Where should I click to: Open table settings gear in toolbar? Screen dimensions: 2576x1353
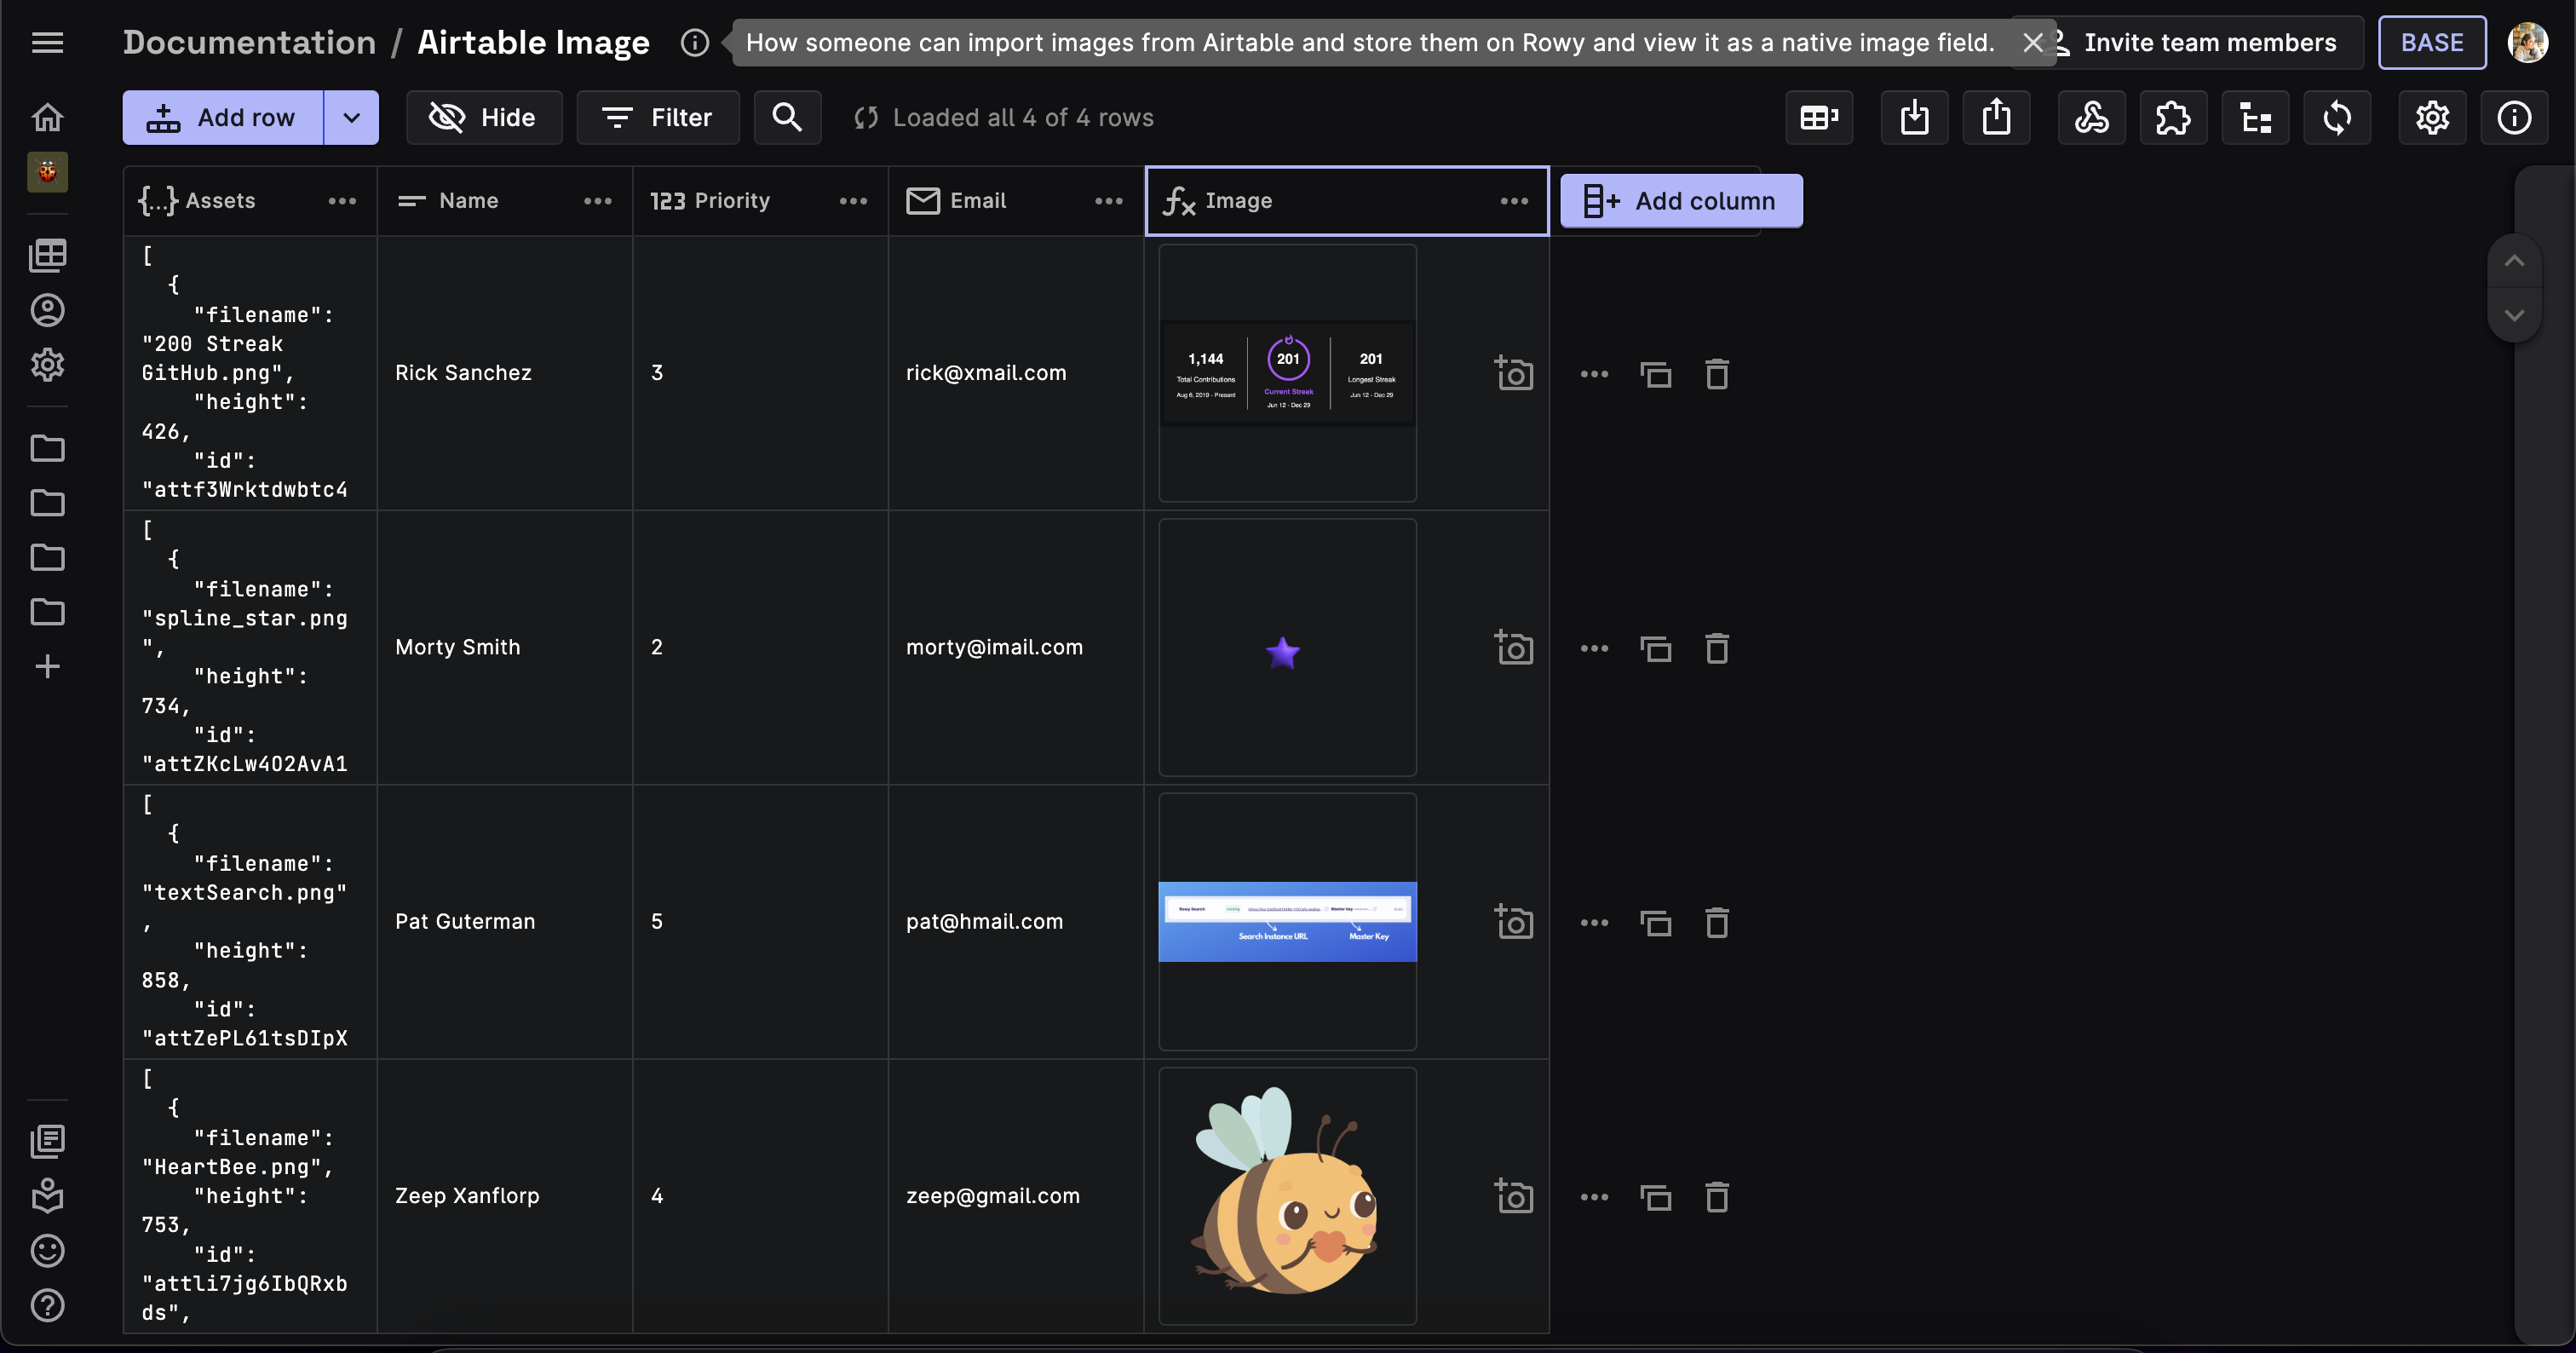tap(2432, 118)
